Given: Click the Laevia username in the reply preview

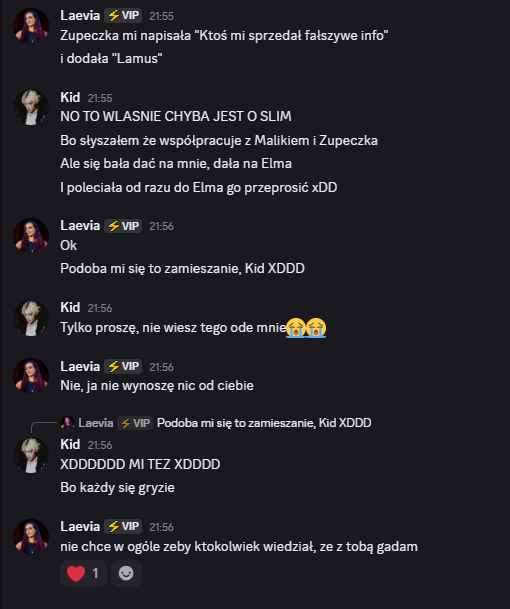Looking at the screenshot, I should [x=96, y=423].
